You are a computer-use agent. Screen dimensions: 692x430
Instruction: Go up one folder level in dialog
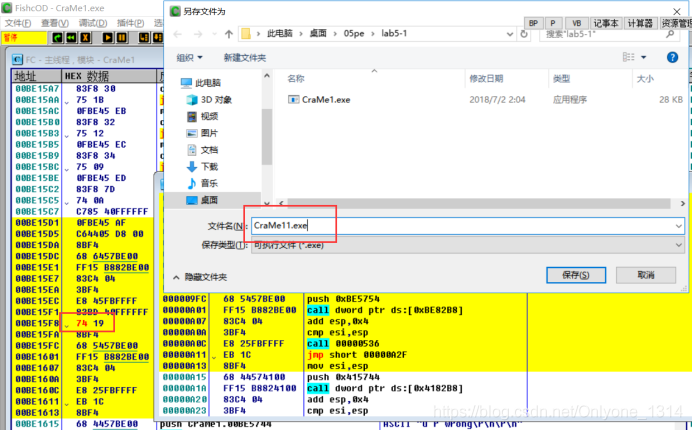pyautogui.click(x=229, y=34)
